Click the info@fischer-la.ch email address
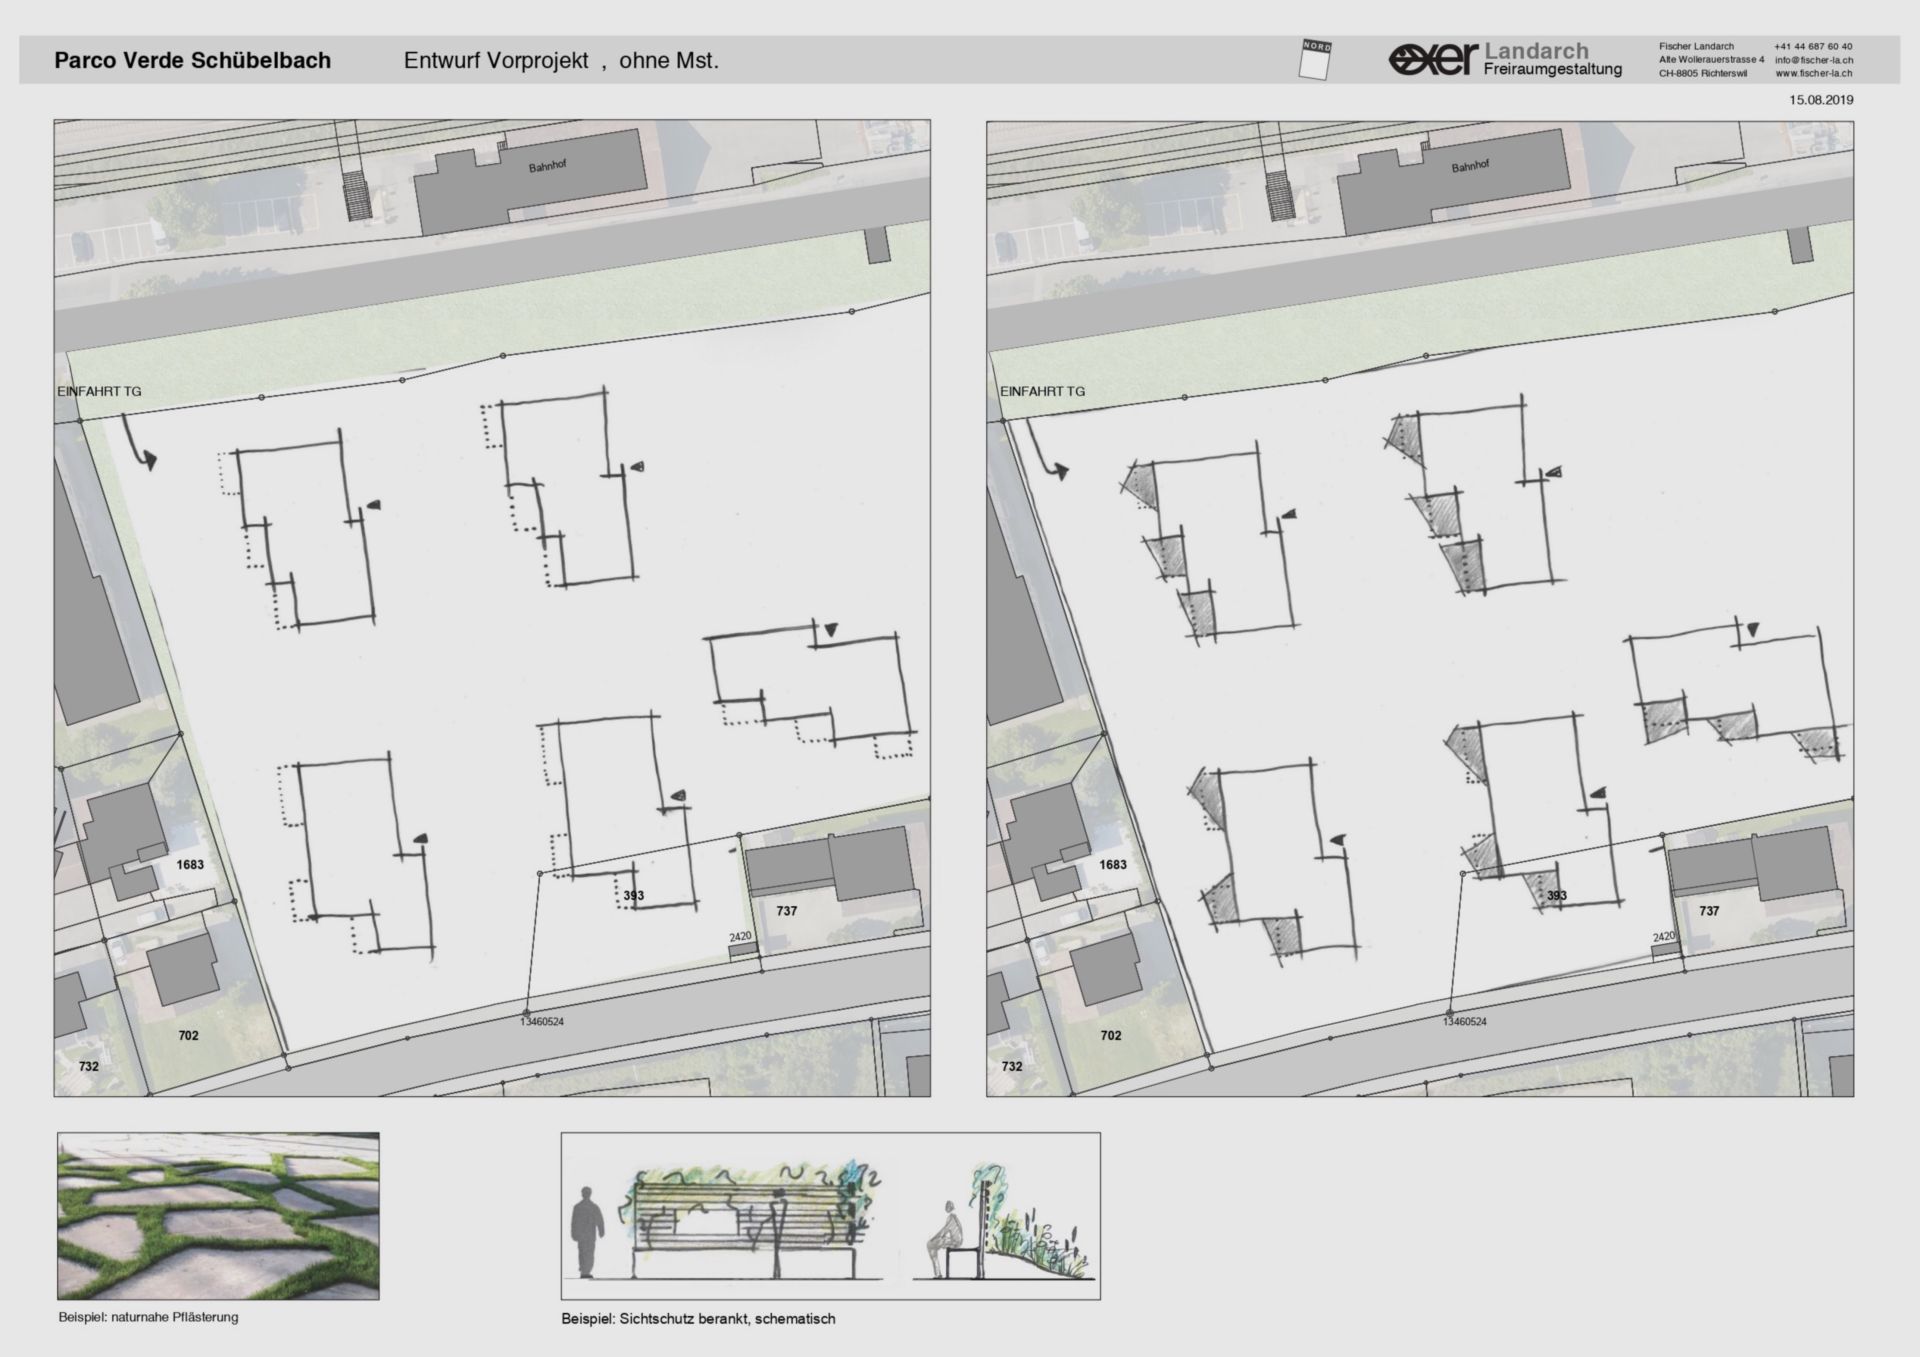Screen dimensions: 1920x1357 point(1813,60)
